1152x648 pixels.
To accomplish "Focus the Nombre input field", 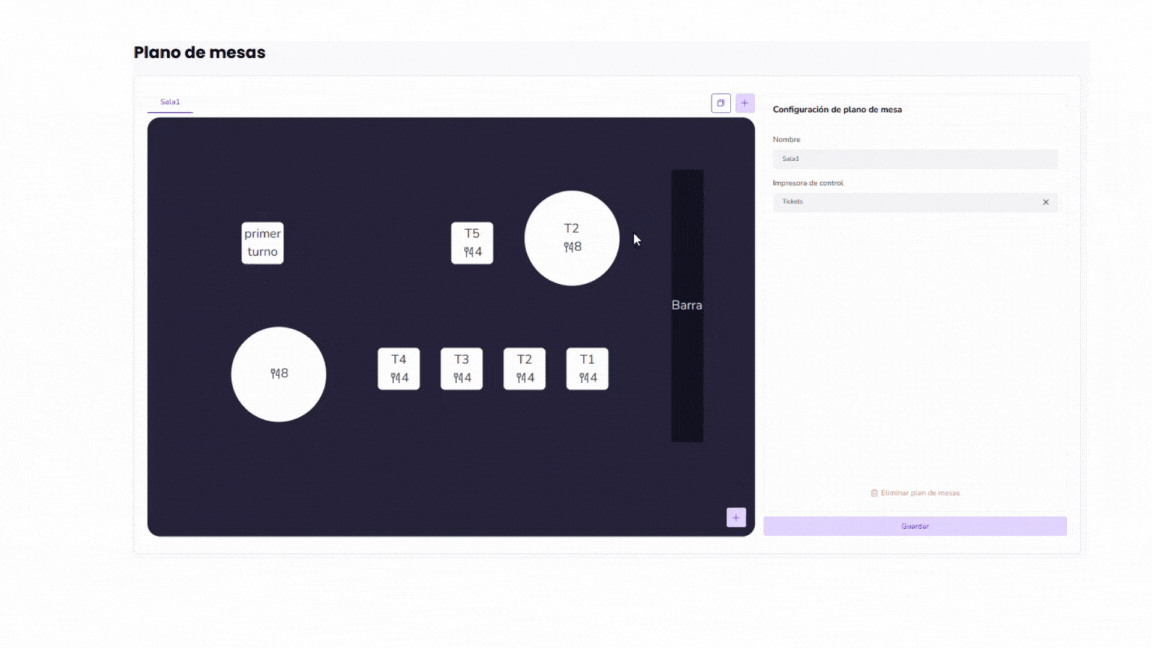I will [914, 159].
